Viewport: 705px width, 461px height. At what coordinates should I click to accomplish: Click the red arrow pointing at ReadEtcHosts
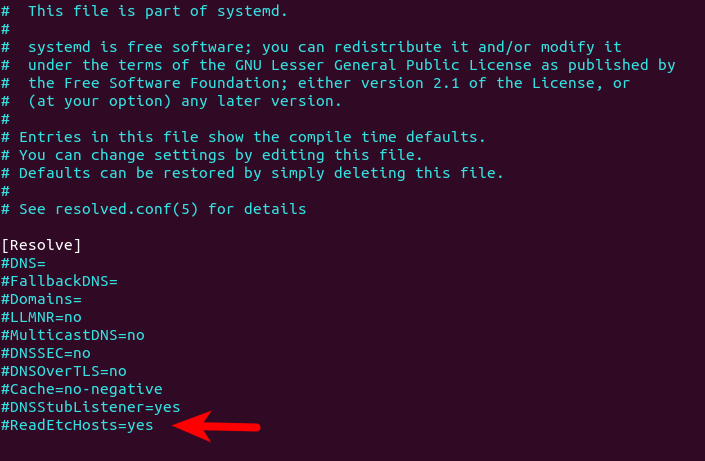coord(216,427)
